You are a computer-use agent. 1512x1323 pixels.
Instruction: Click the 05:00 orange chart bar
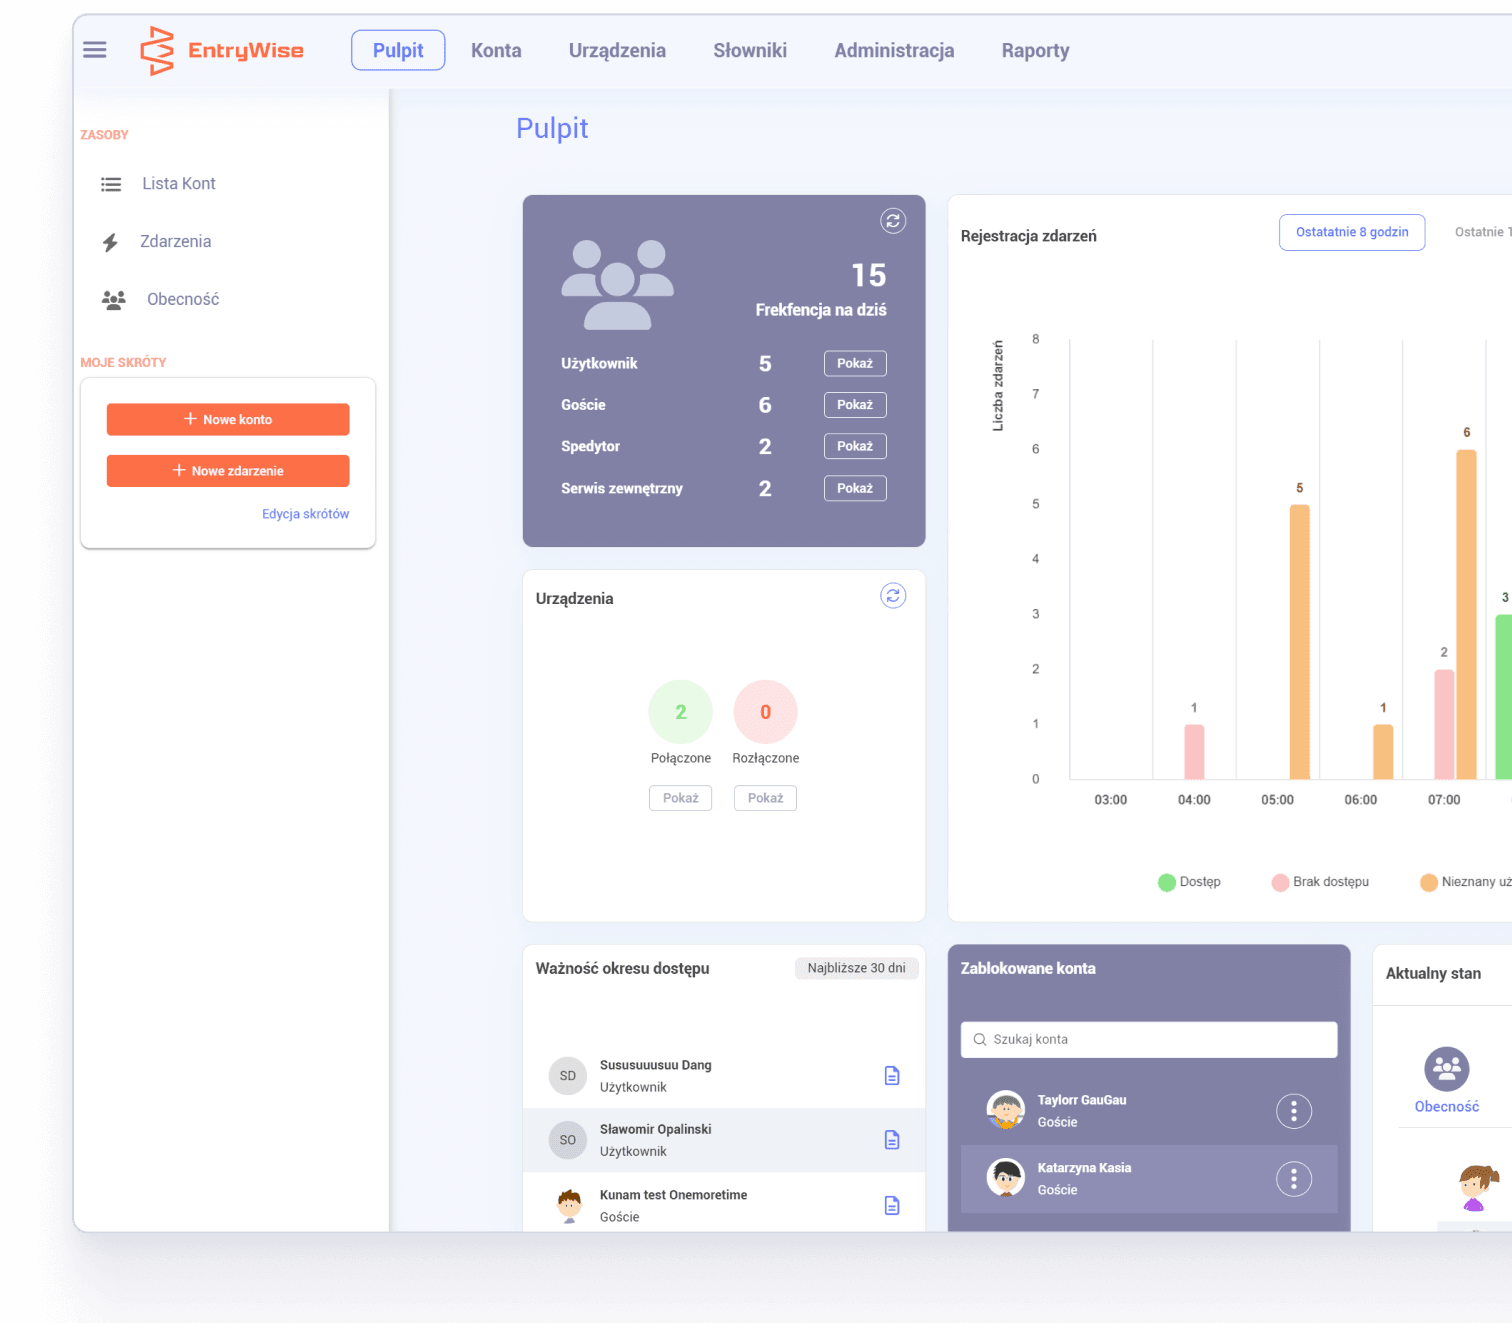pyautogui.click(x=1299, y=641)
